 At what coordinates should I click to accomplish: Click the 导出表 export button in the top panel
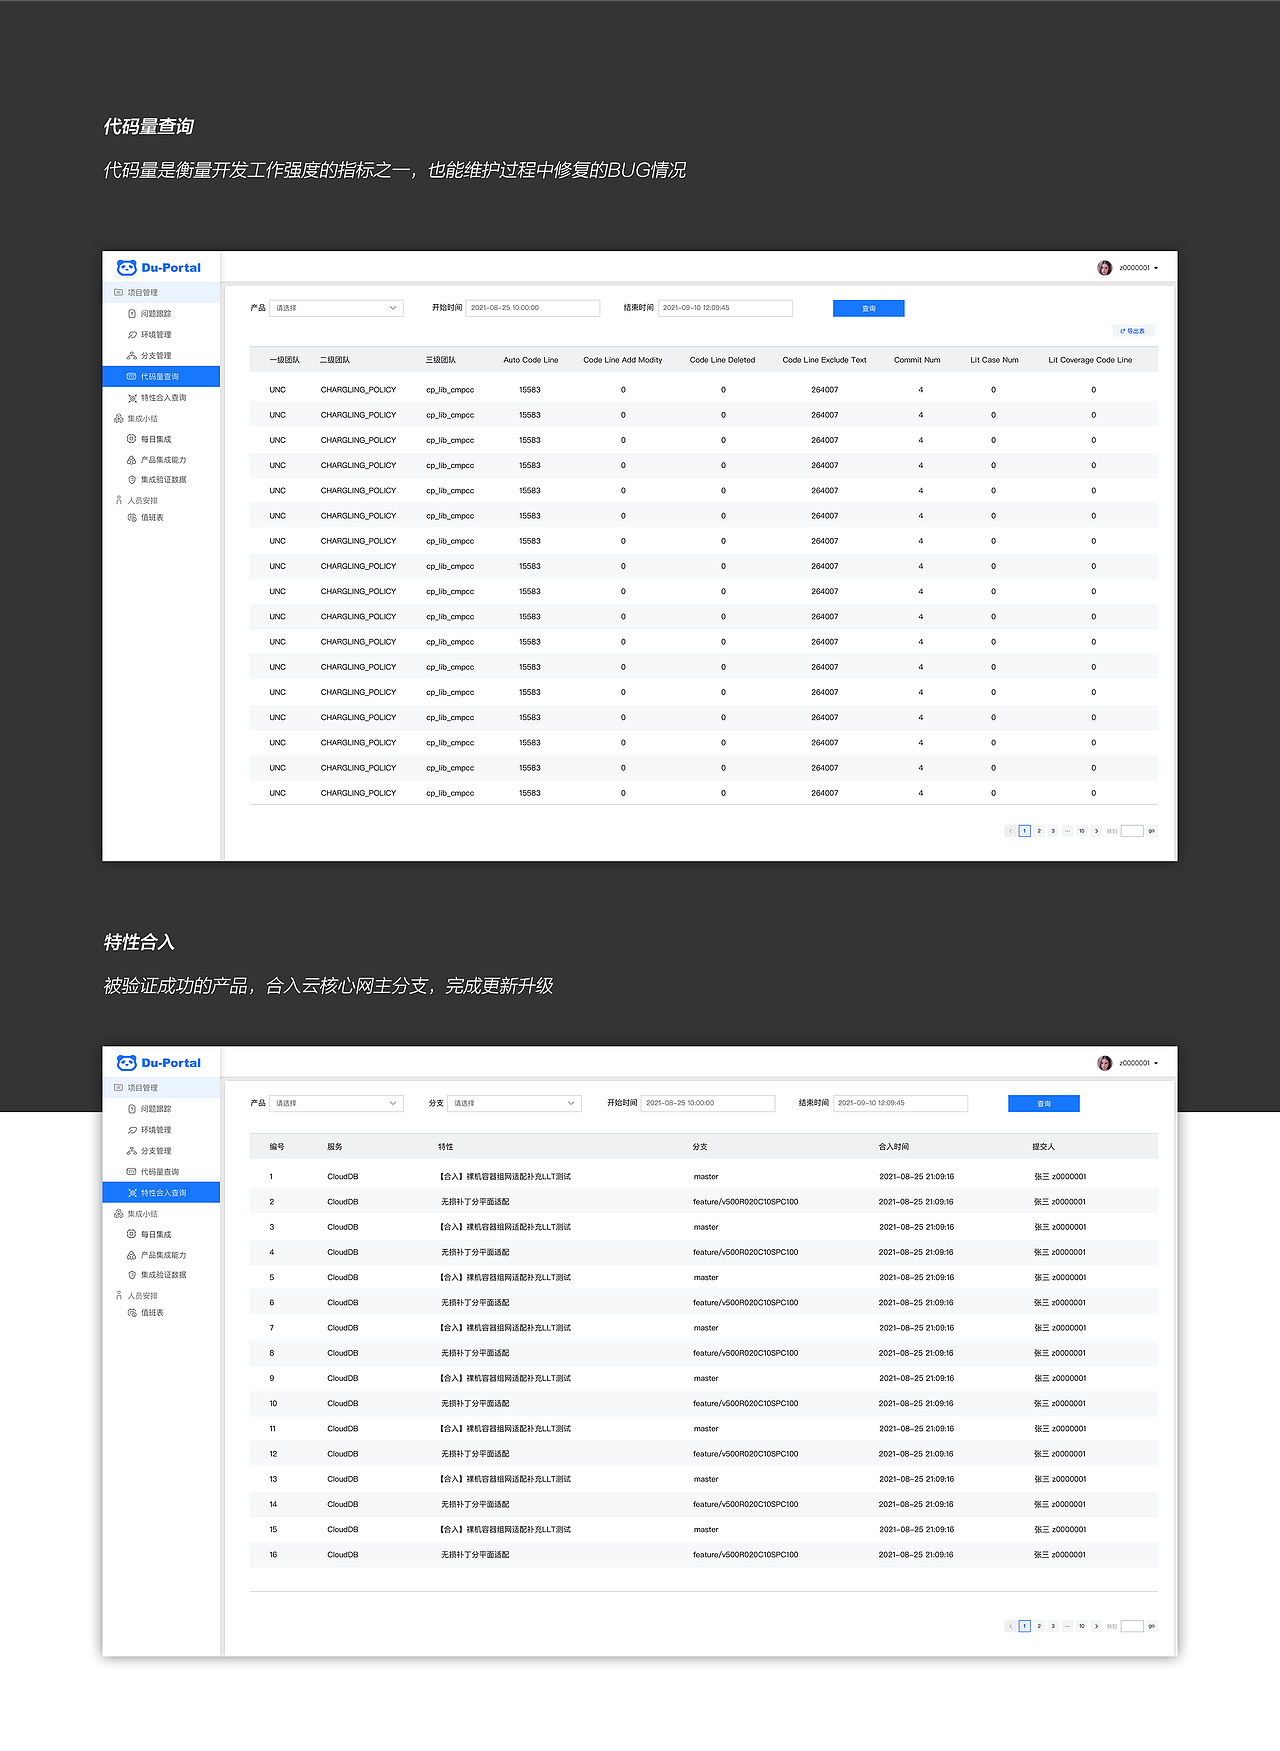1134,331
